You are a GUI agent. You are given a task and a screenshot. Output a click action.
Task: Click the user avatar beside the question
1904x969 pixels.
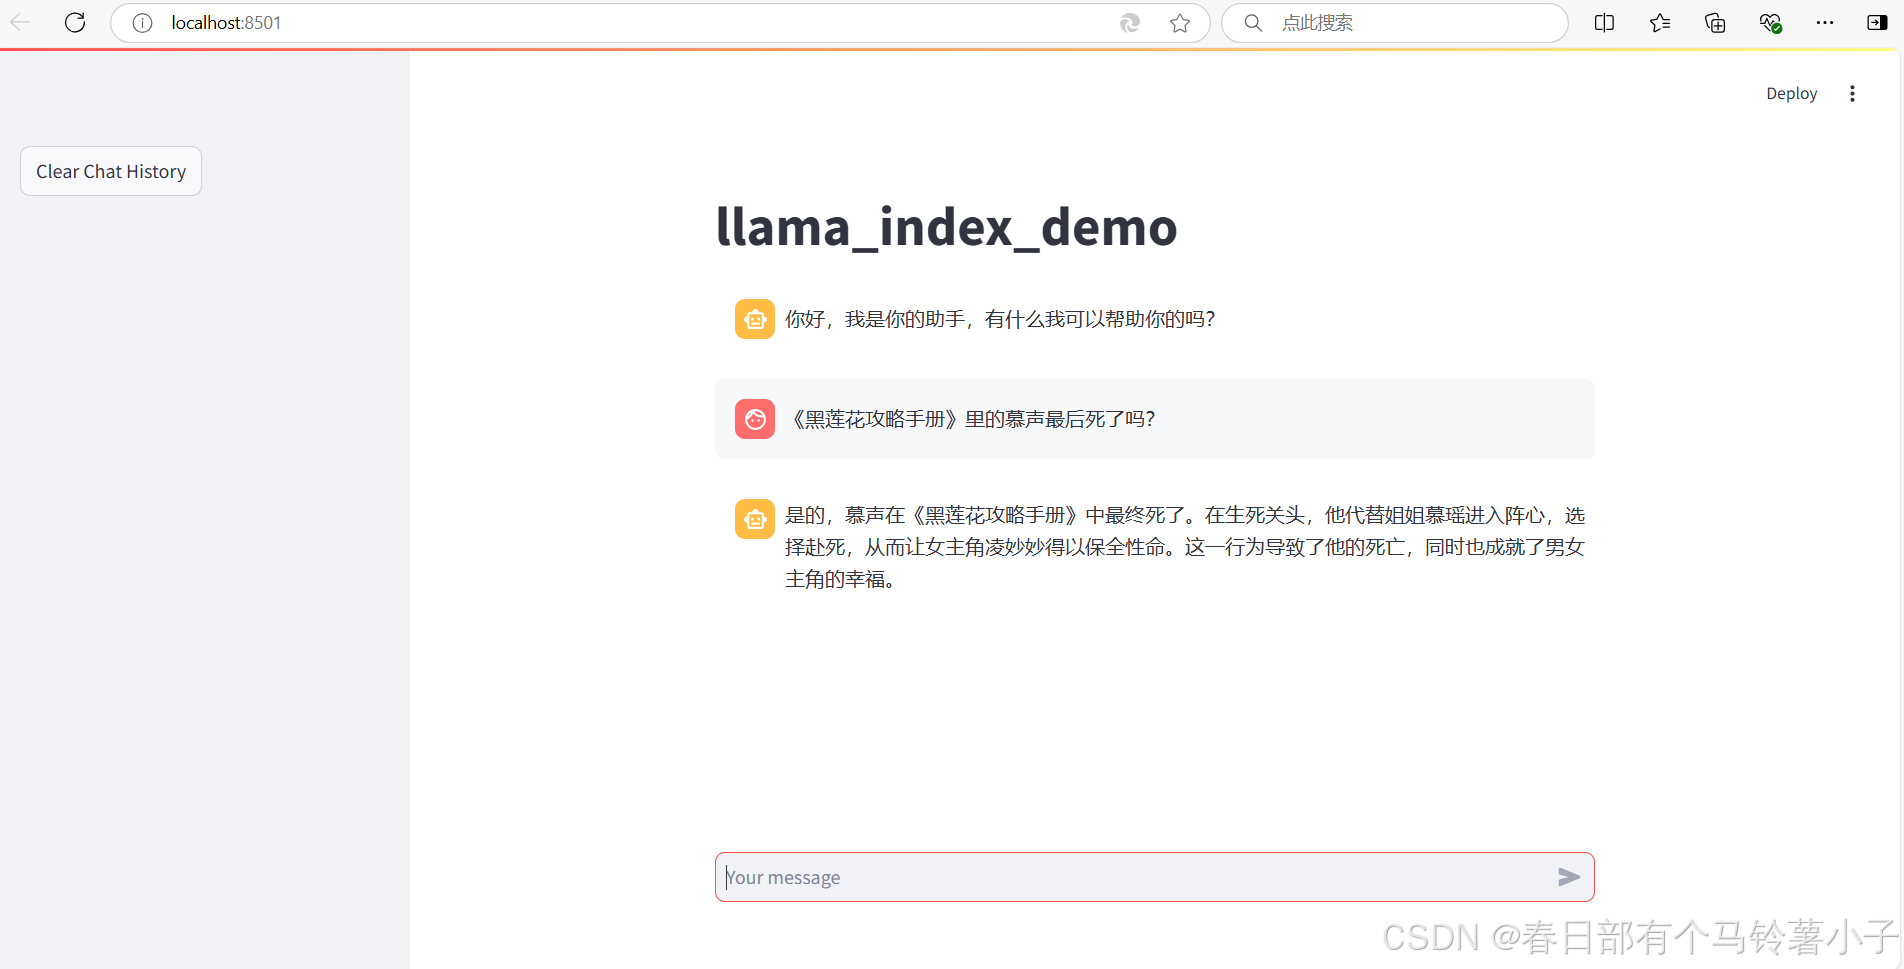755,419
